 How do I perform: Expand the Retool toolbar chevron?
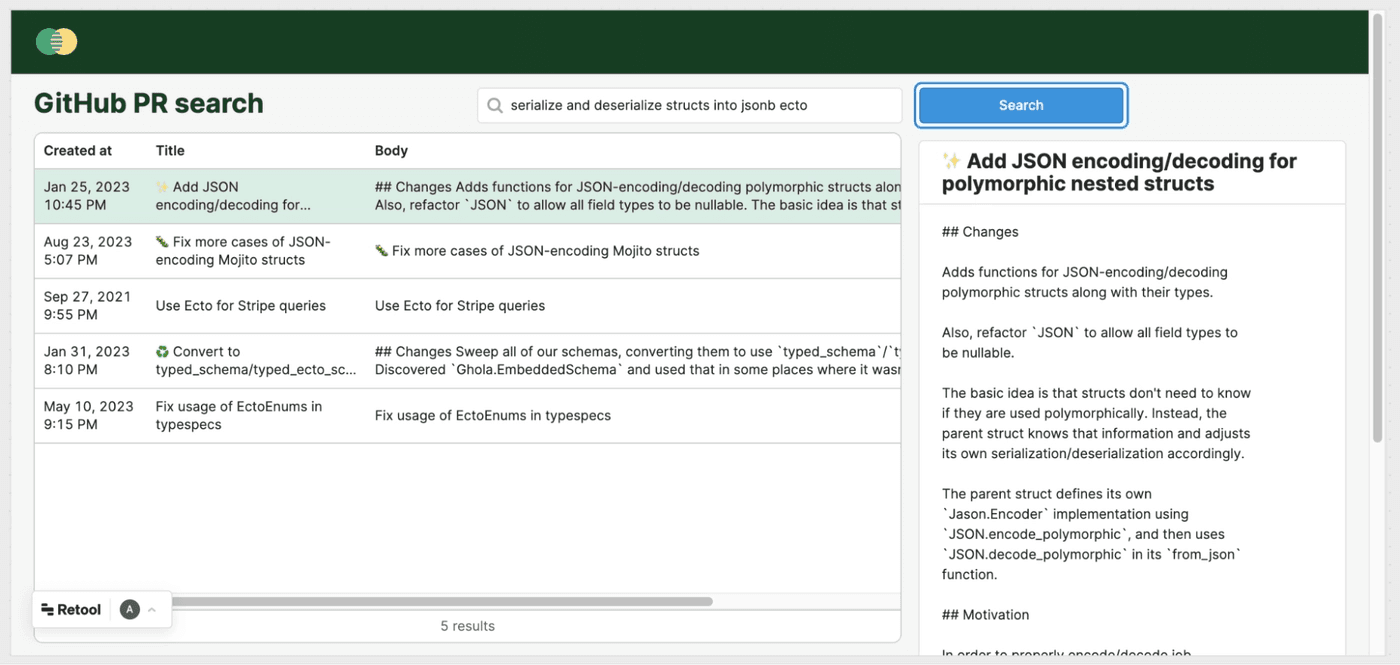click(x=152, y=610)
